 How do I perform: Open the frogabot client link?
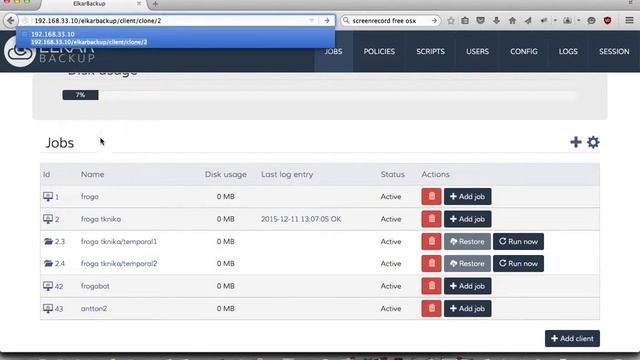click(x=95, y=286)
